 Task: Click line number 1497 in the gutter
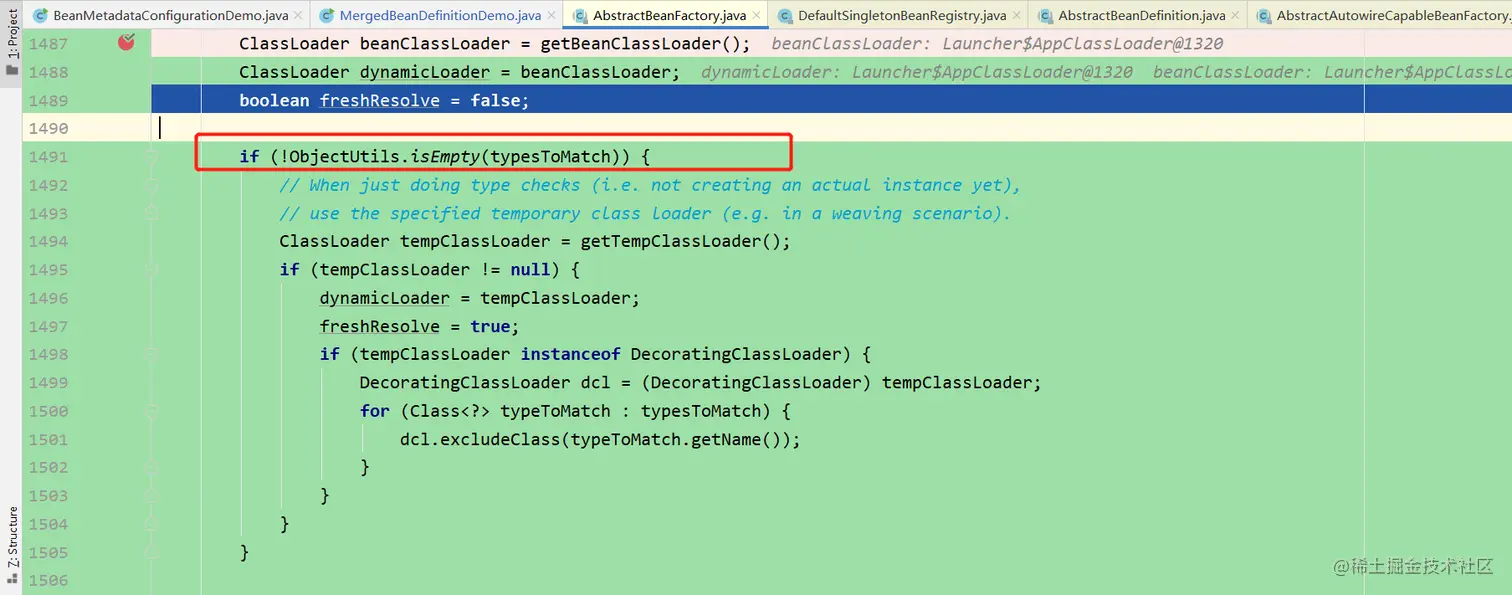point(49,326)
